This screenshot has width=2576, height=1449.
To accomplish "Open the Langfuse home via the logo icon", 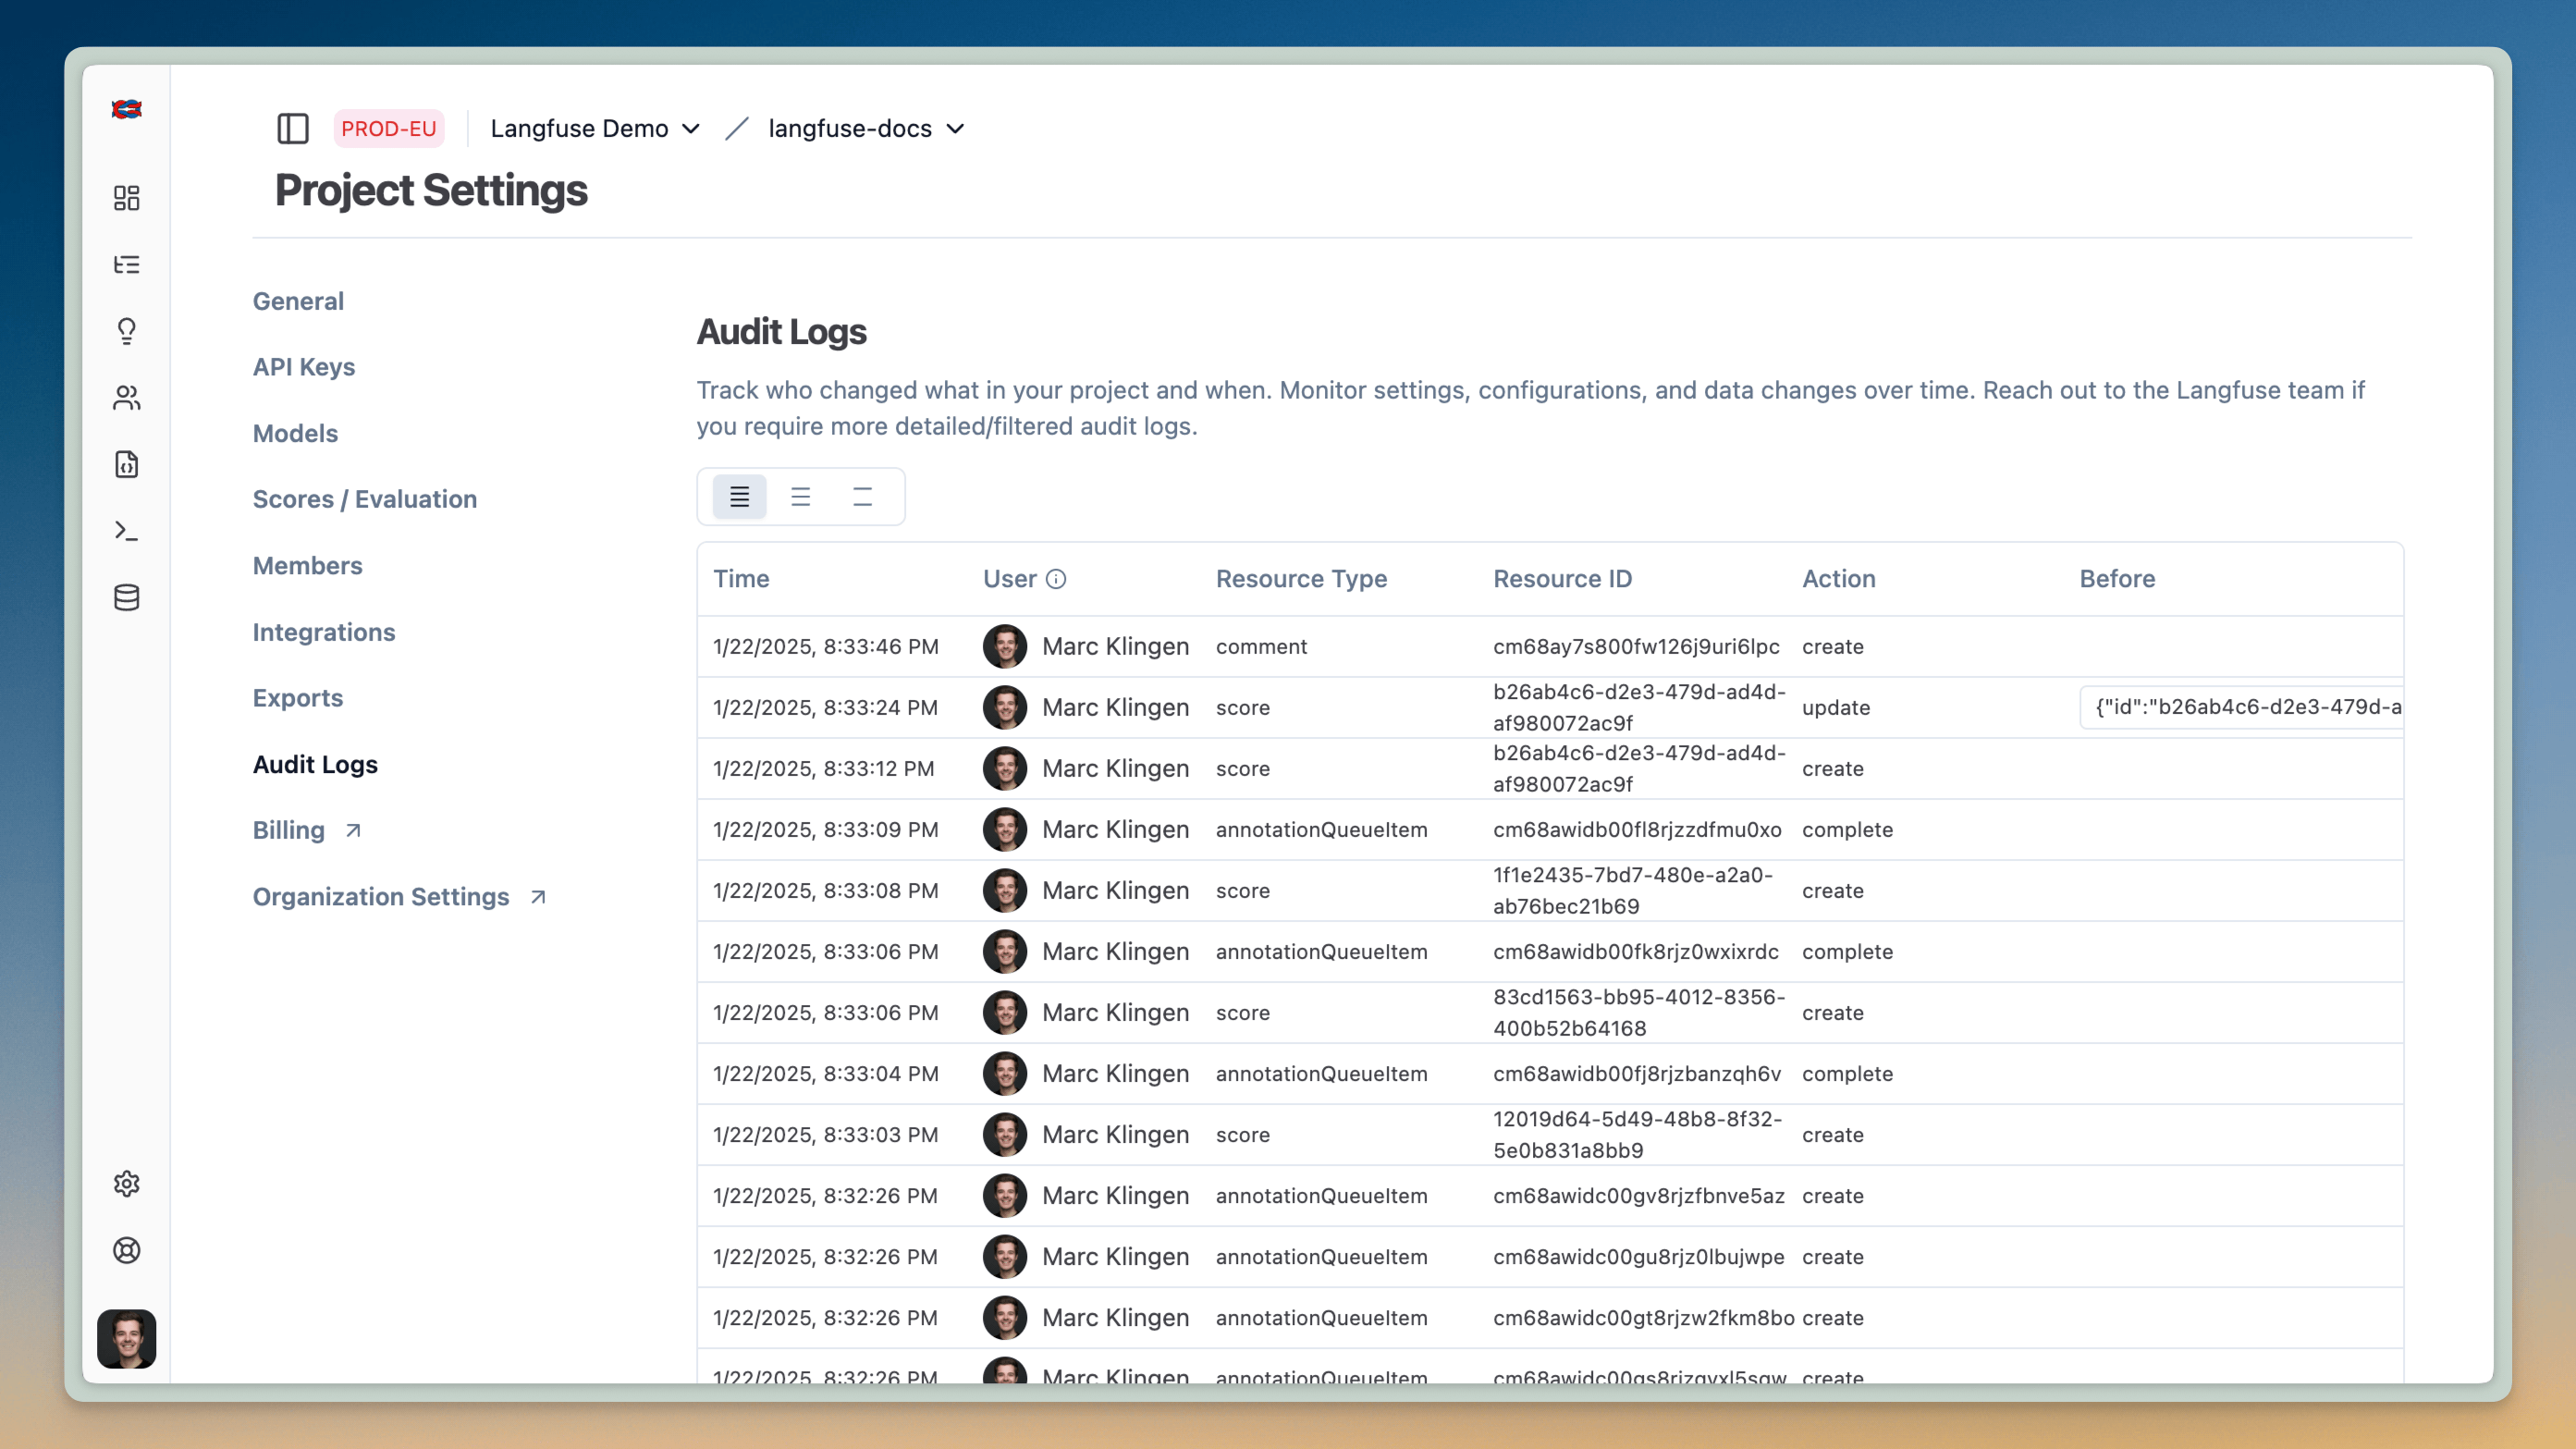I will click(126, 110).
